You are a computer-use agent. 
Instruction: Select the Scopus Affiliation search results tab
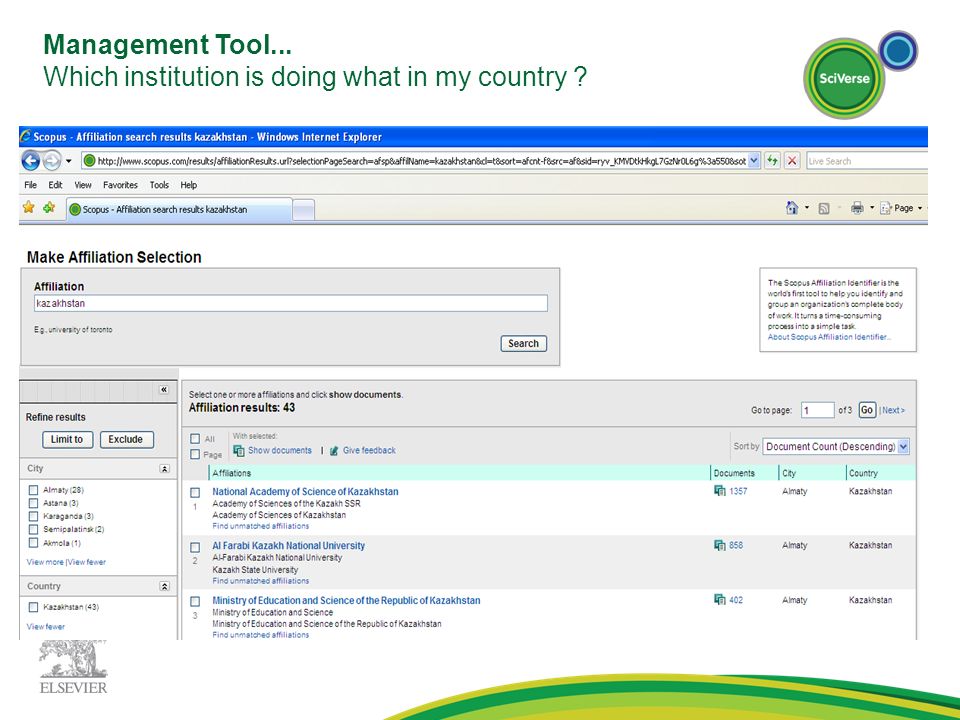point(179,209)
